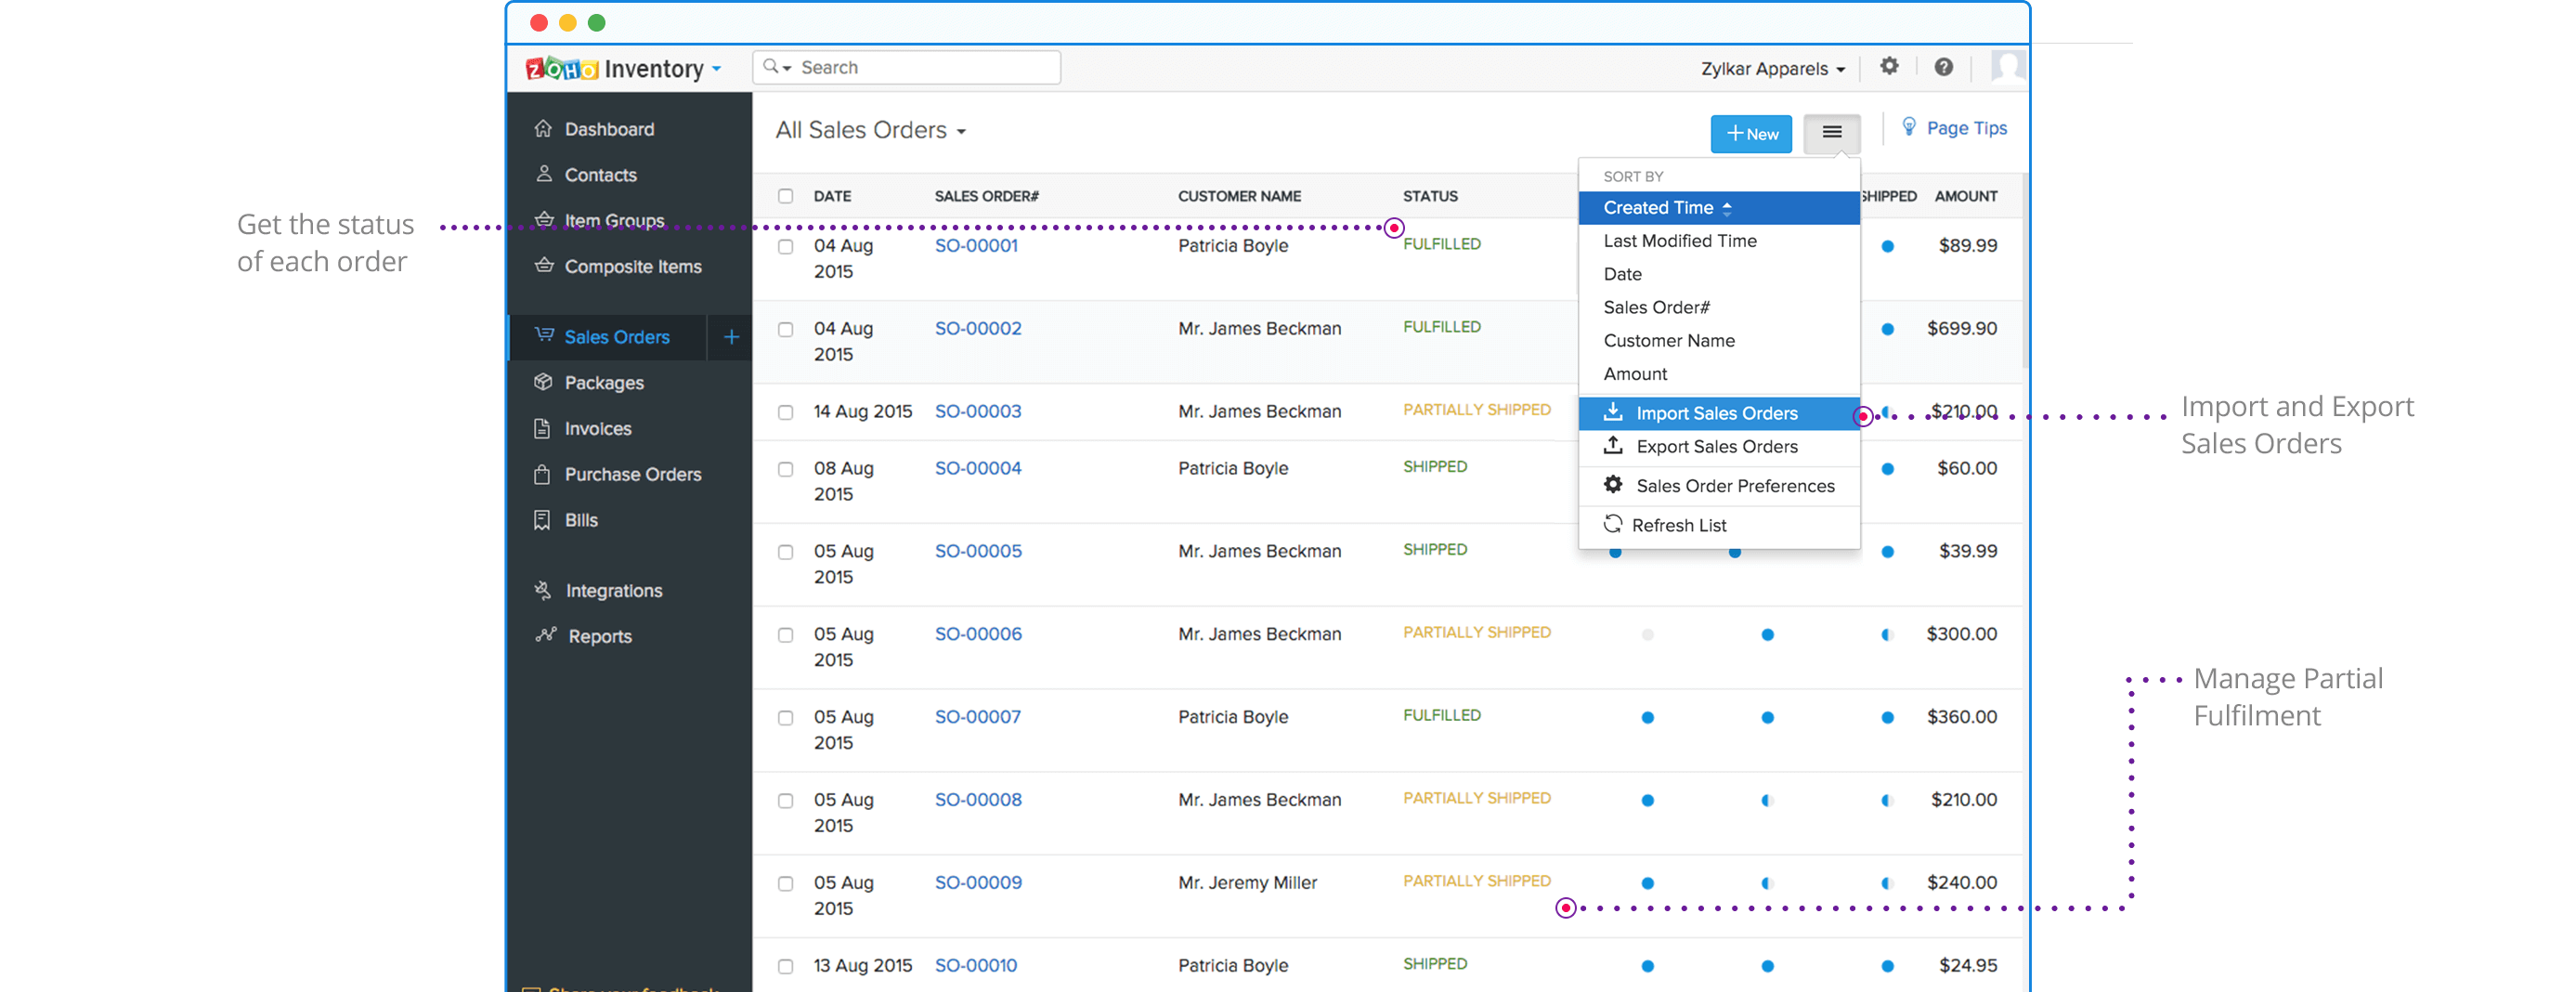Open sales order SO-00005
The image size is (2576, 992).
978,550
